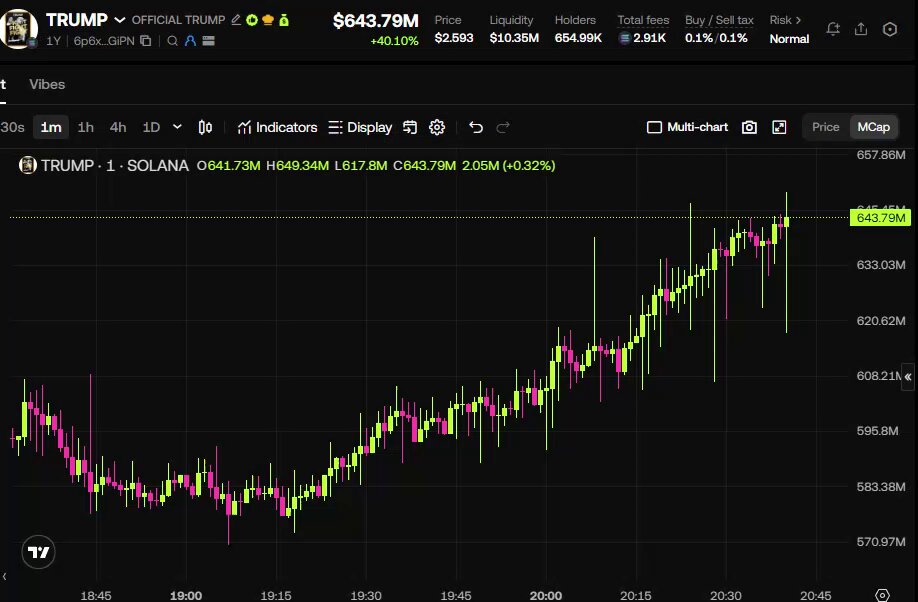This screenshot has width=918, height=602.
Task: Click the bell alert icon to add a notification
Action: pos(833,29)
